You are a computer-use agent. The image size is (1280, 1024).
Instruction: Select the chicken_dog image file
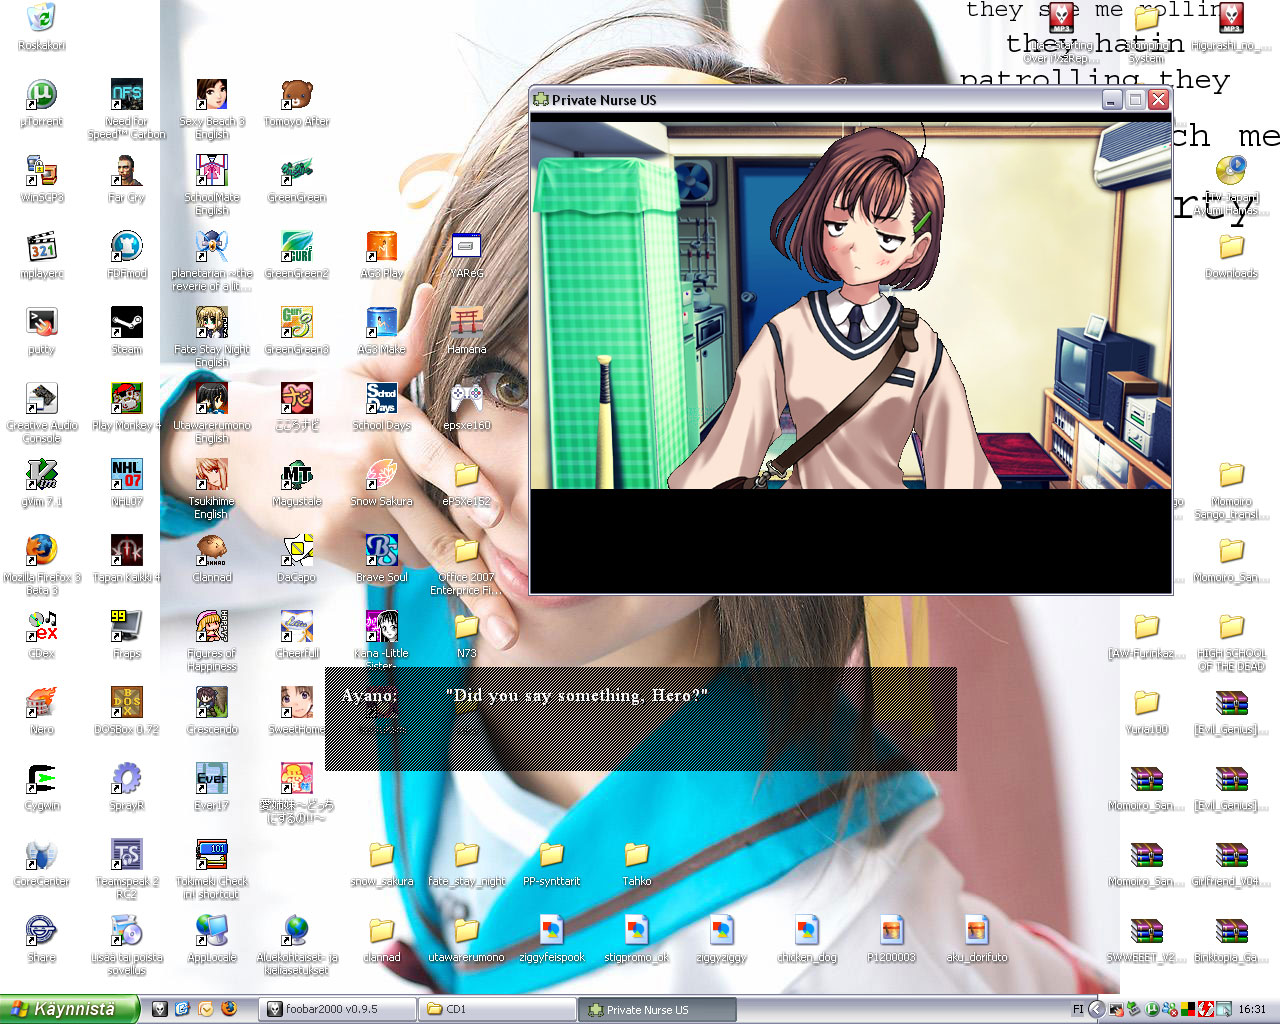click(x=807, y=931)
